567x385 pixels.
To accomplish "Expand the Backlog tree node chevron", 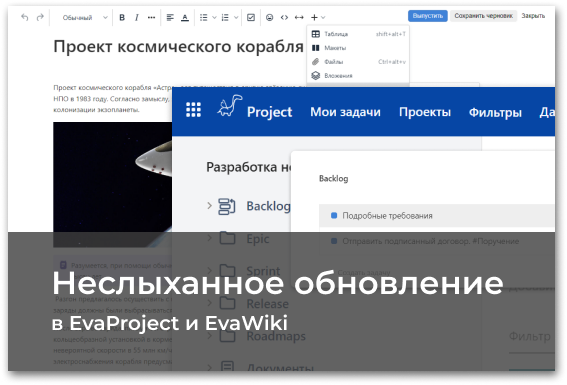I will pyautogui.click(x=209, y=206).
